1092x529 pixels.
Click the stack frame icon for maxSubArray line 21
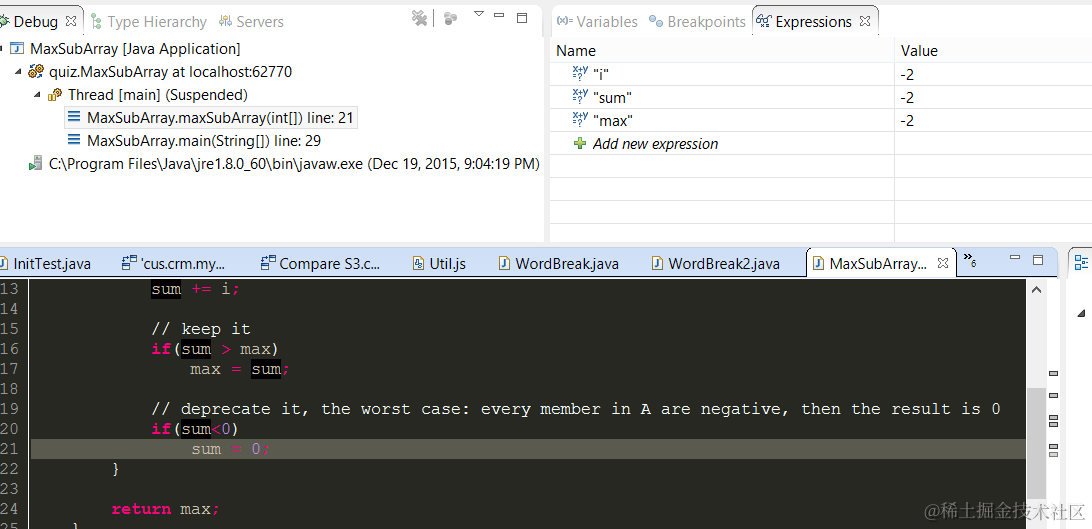74,118
